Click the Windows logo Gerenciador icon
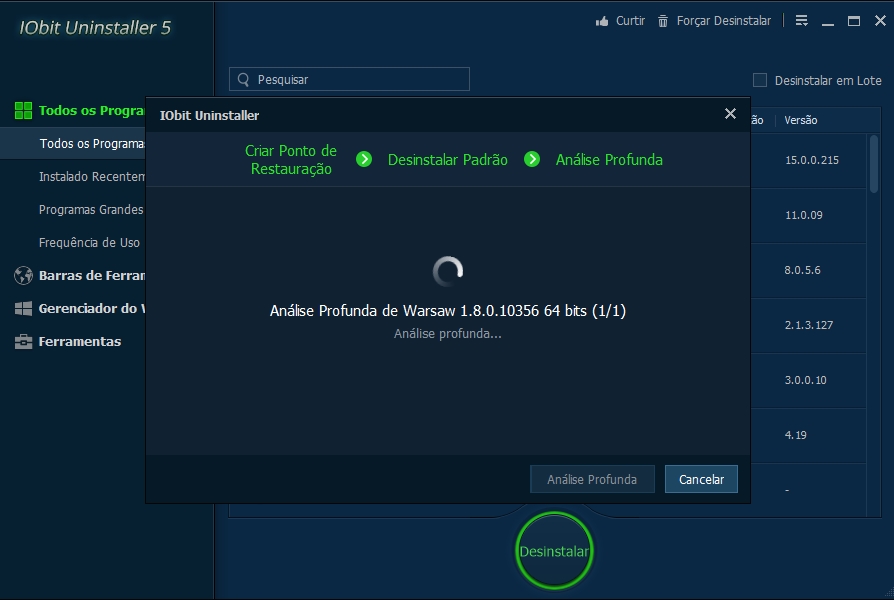894x600 pixels. (23, 309)
